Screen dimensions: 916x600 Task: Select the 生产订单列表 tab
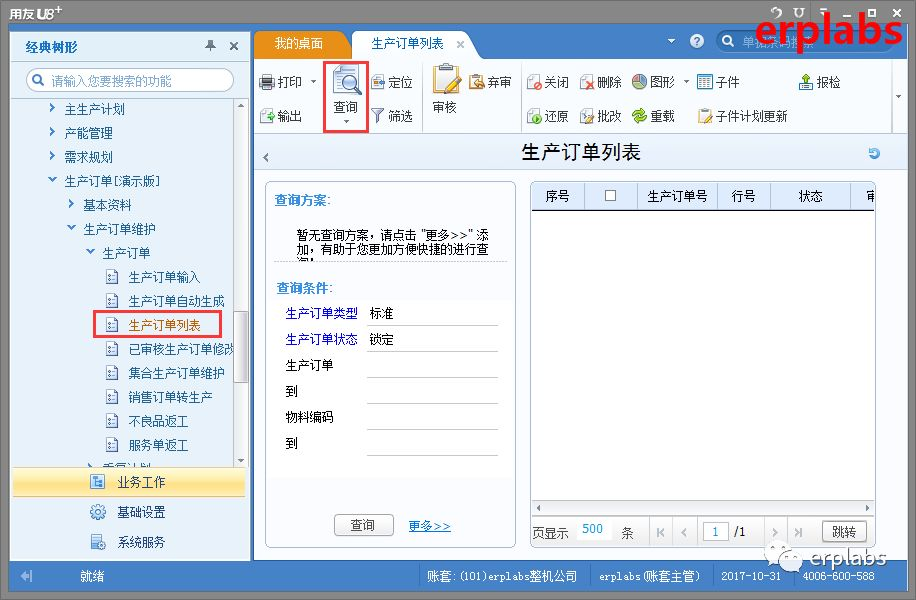(x=407, y=43)
